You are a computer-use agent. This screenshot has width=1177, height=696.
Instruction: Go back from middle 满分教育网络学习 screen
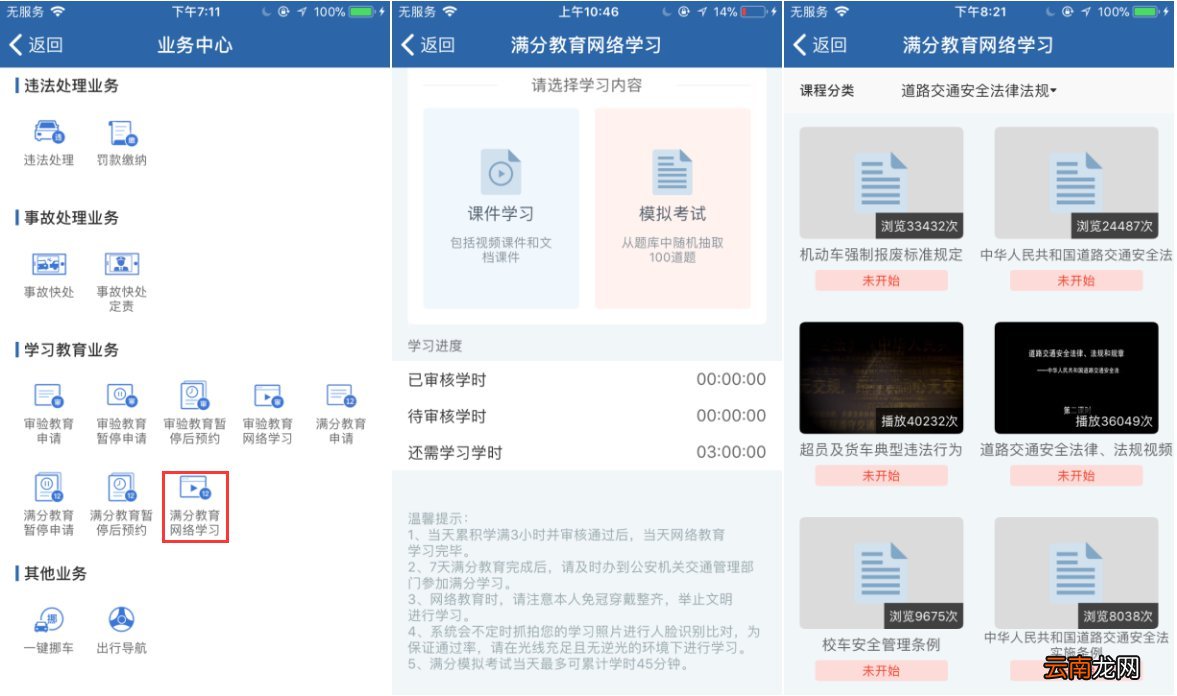point(428,45)
